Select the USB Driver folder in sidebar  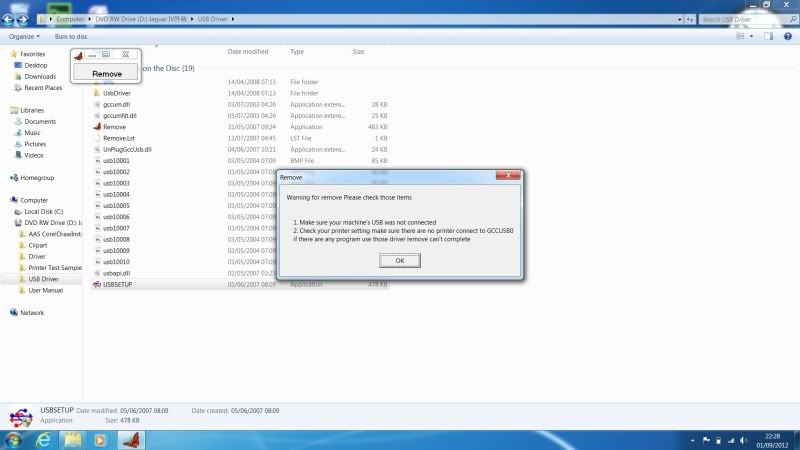[43, 279]
